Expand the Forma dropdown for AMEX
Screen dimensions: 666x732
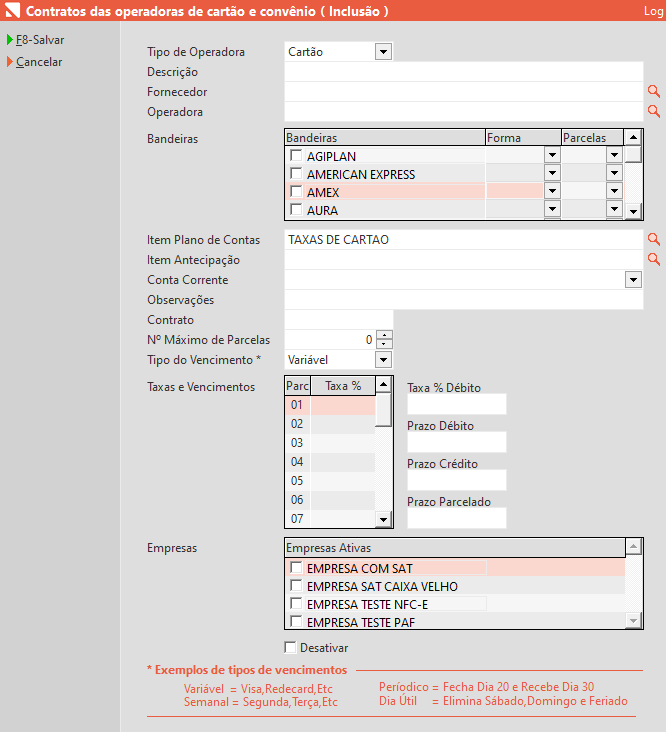point(552,191)
